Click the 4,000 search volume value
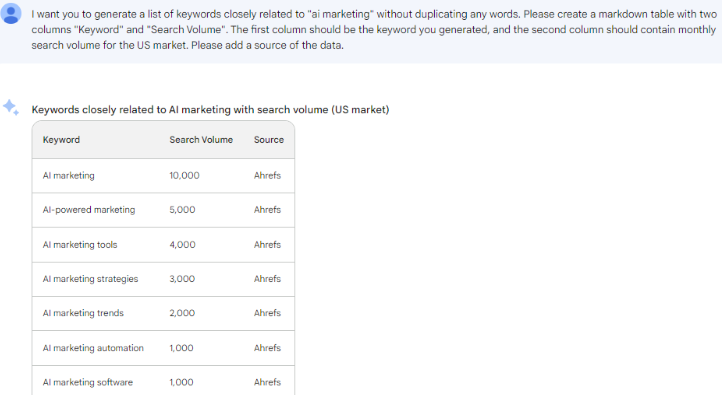The height and width of the screenshot is (402, 722). point(182,245)
